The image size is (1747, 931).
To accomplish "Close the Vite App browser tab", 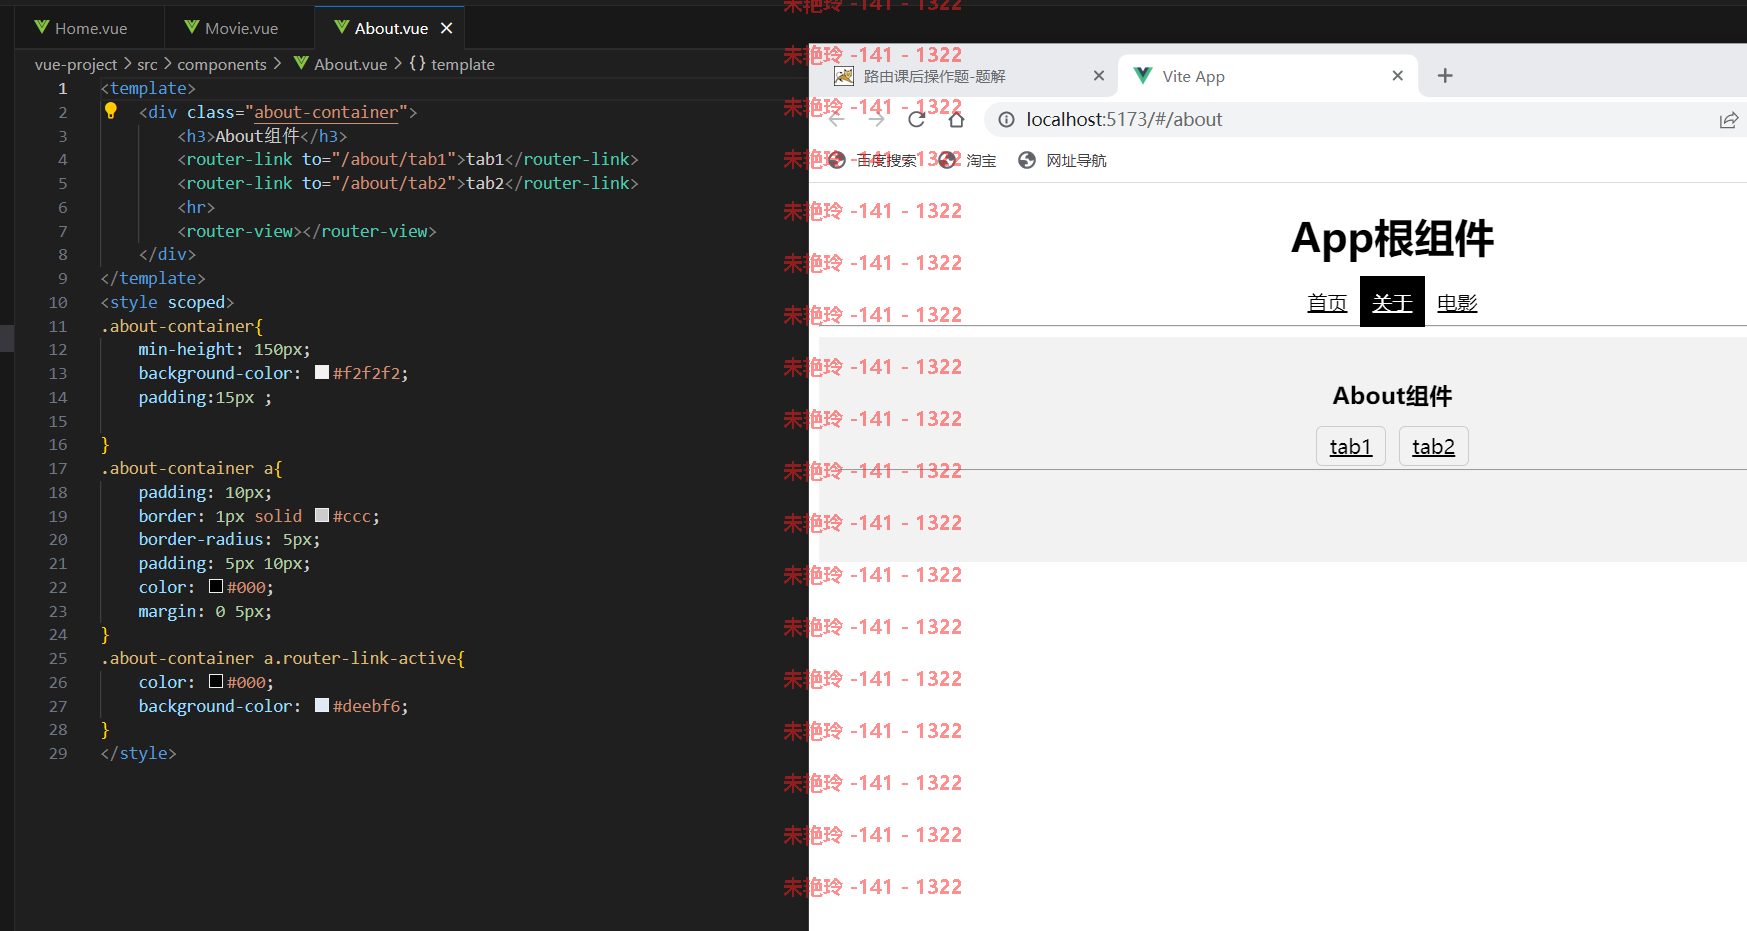I will [x=1398, y=76].
